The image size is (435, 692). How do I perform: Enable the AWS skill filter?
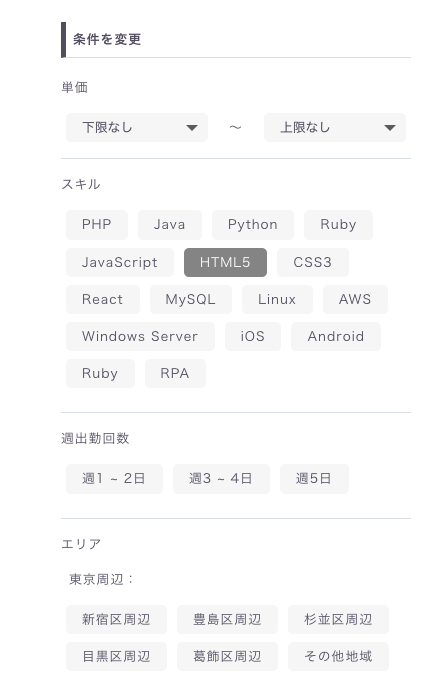click(x=355, y=299)
